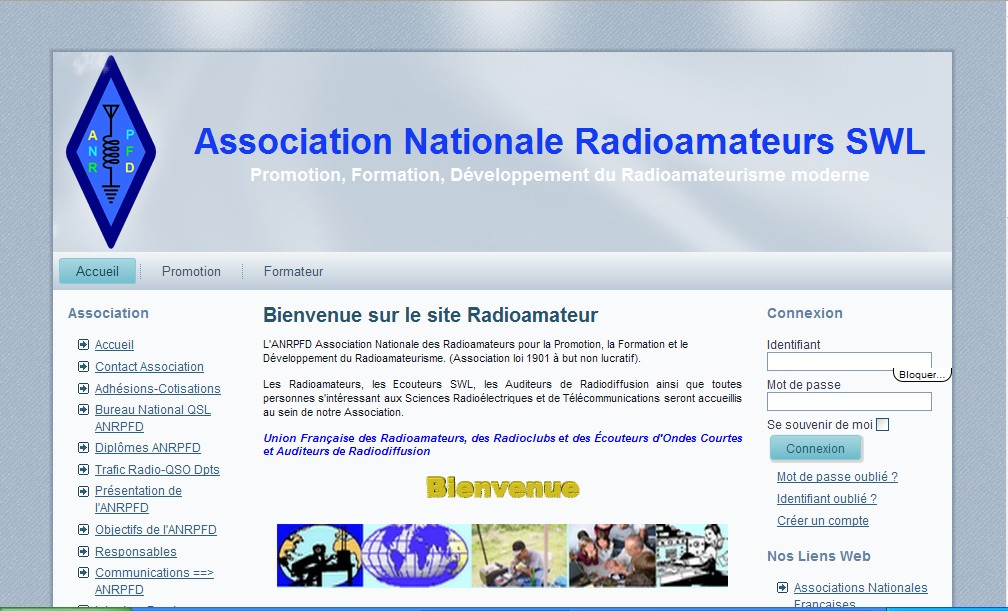Screen dimensions: 1008x611
Task: Open the Identifiant oublié link
Action: point(827,498)
